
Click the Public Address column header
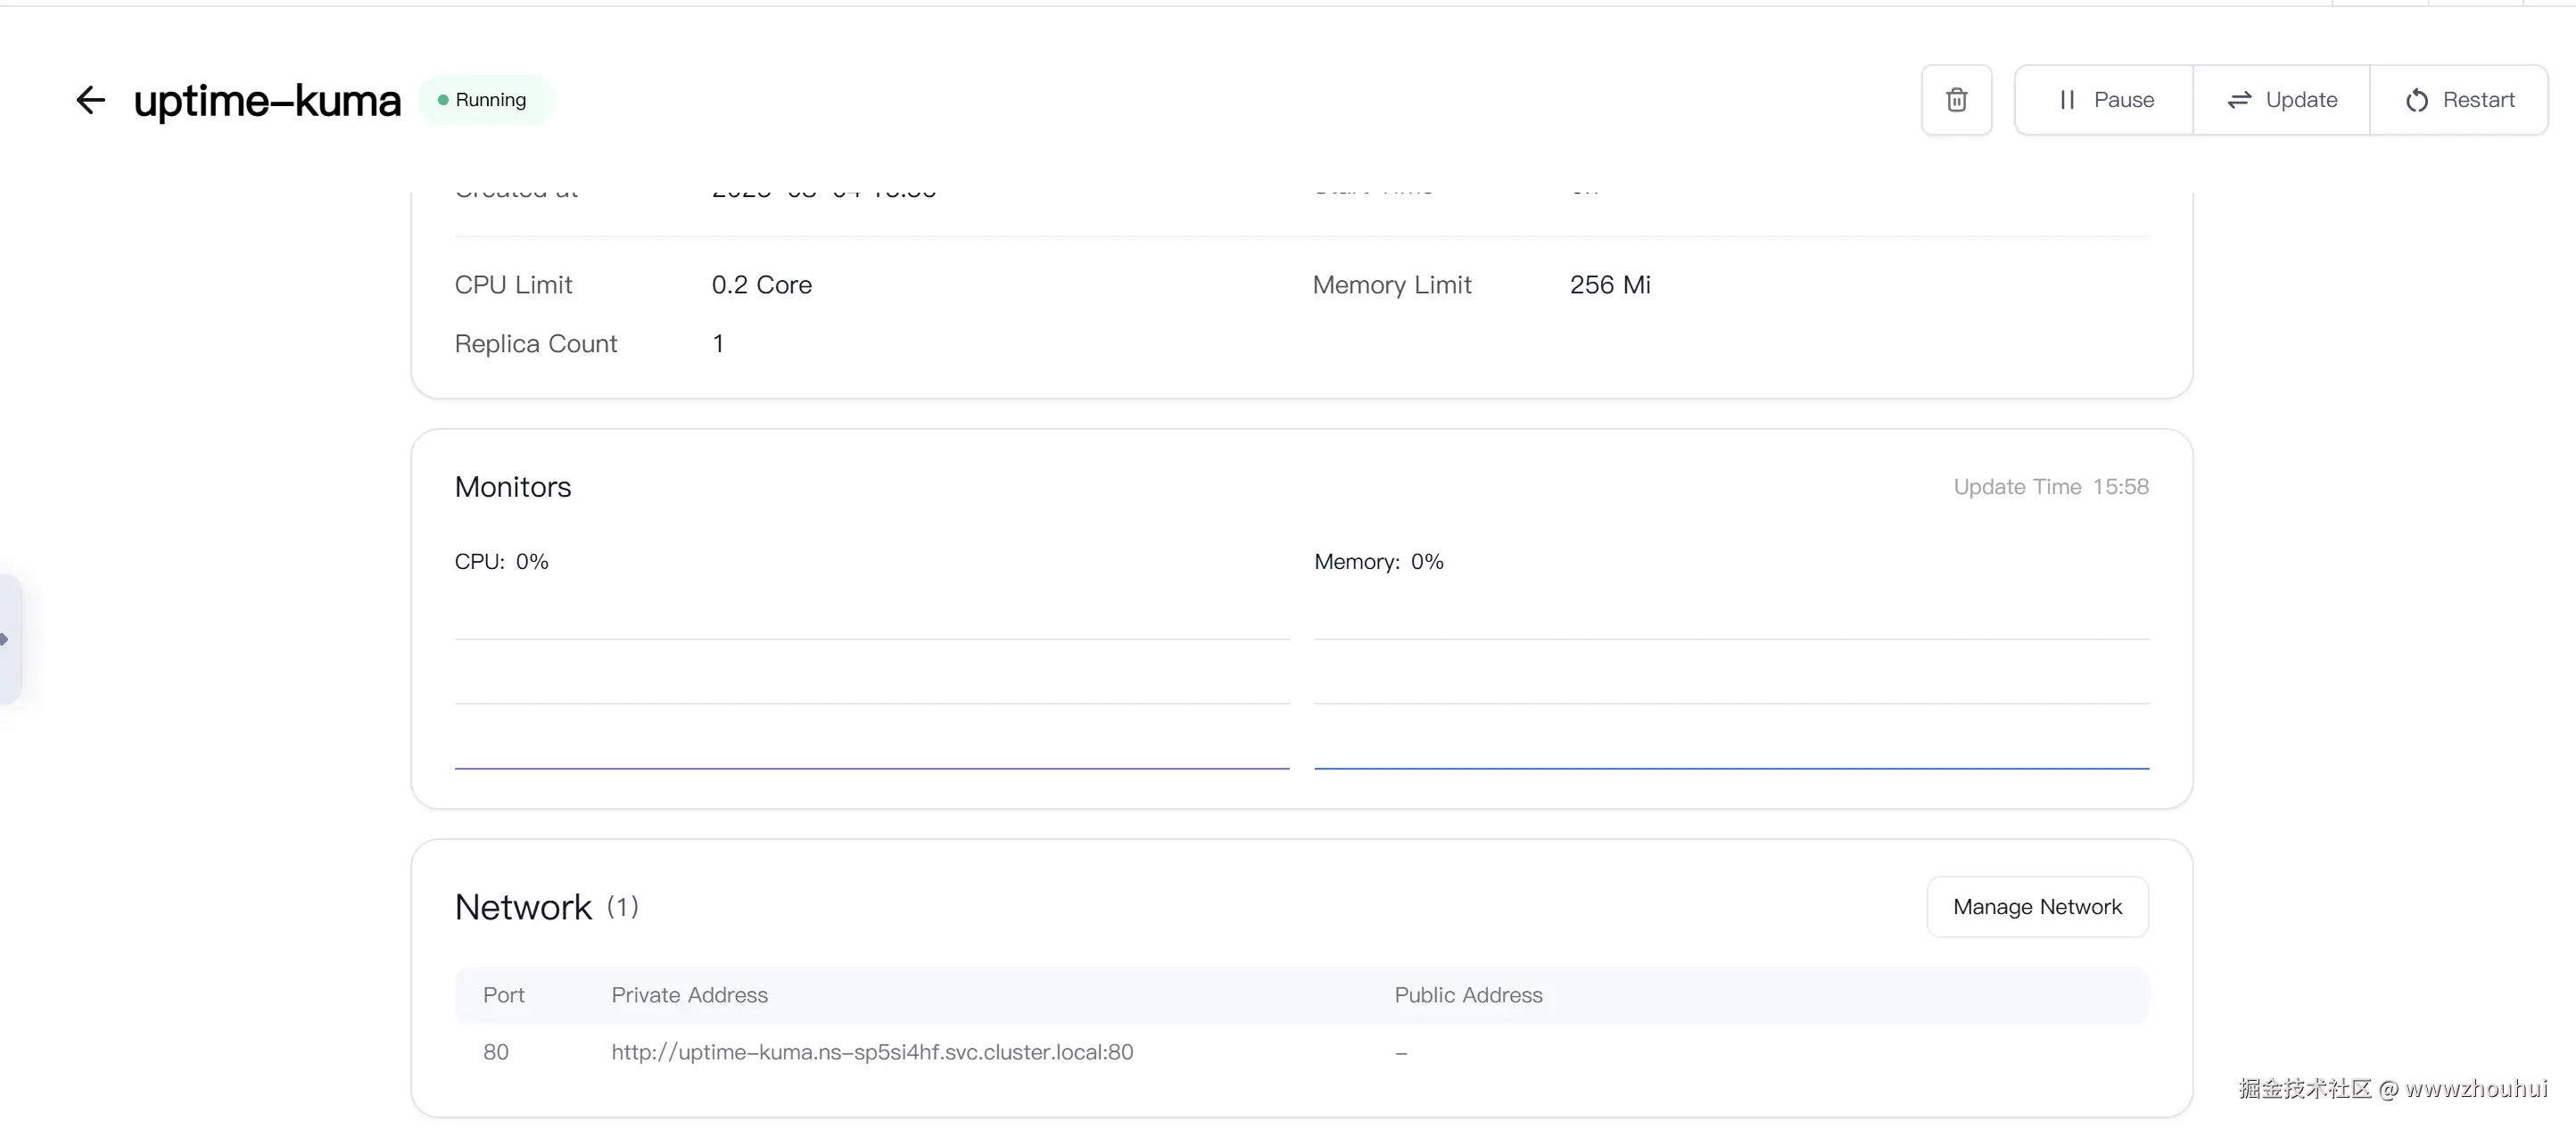1468,995
